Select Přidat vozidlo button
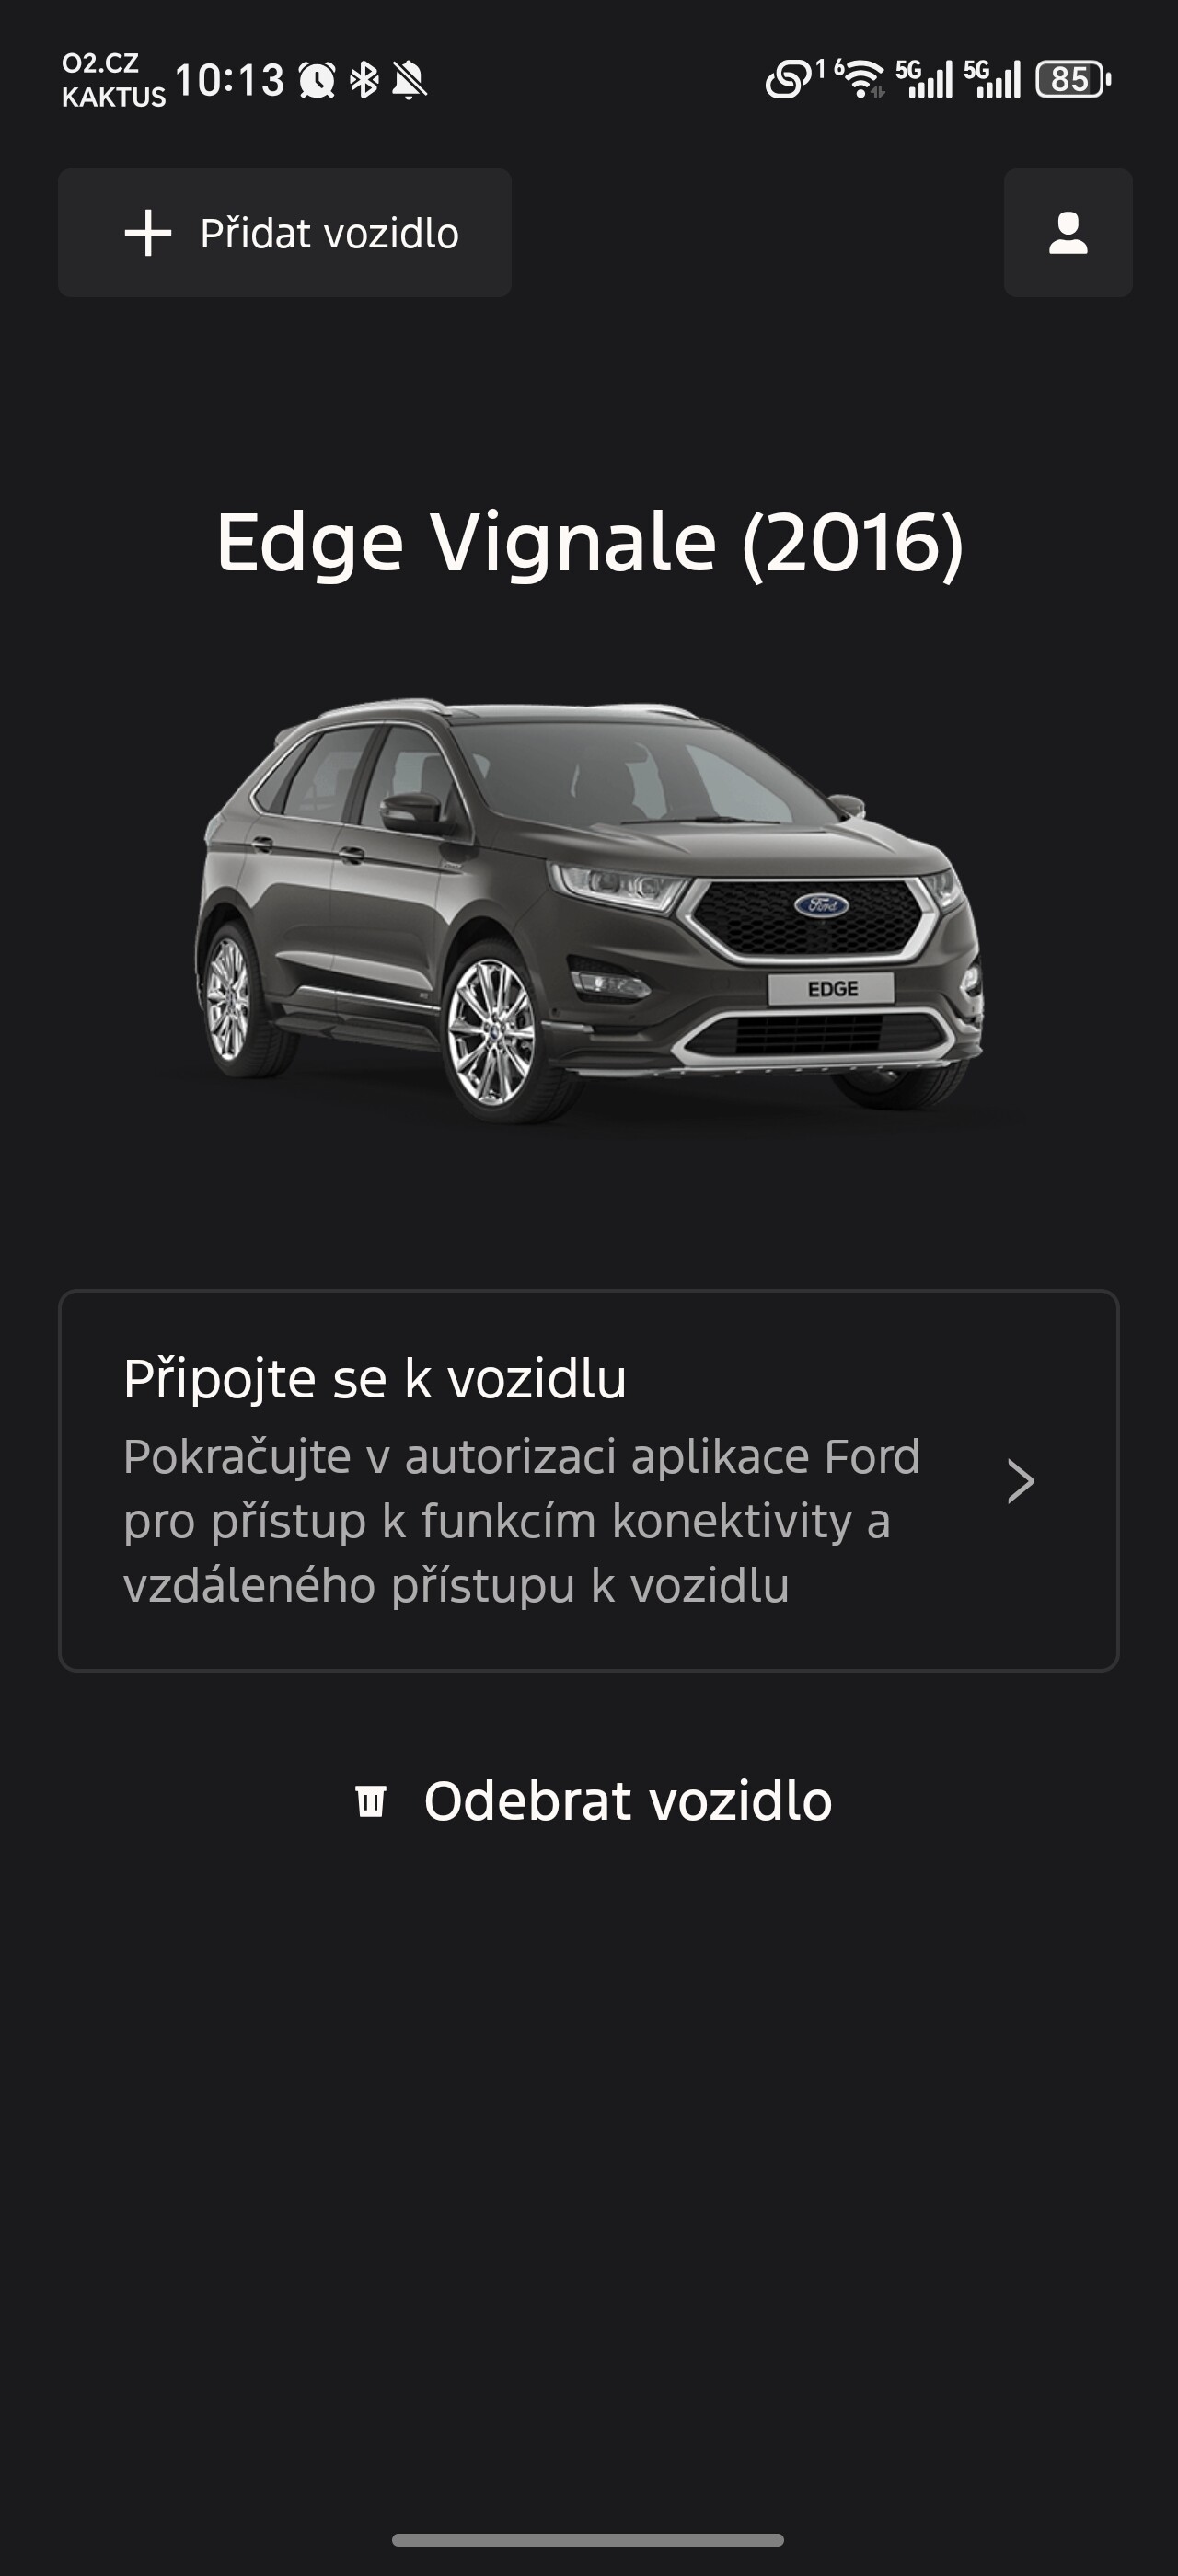 (285, 233)
